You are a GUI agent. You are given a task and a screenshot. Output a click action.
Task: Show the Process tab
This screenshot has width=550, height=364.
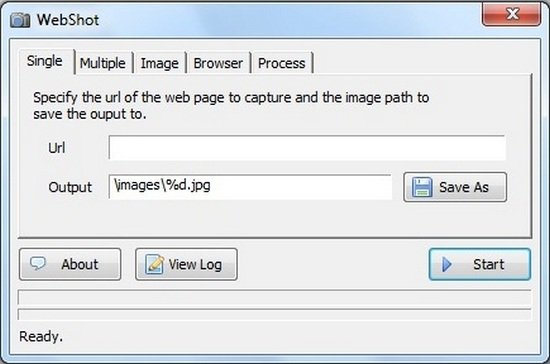[x=282, y=63]
